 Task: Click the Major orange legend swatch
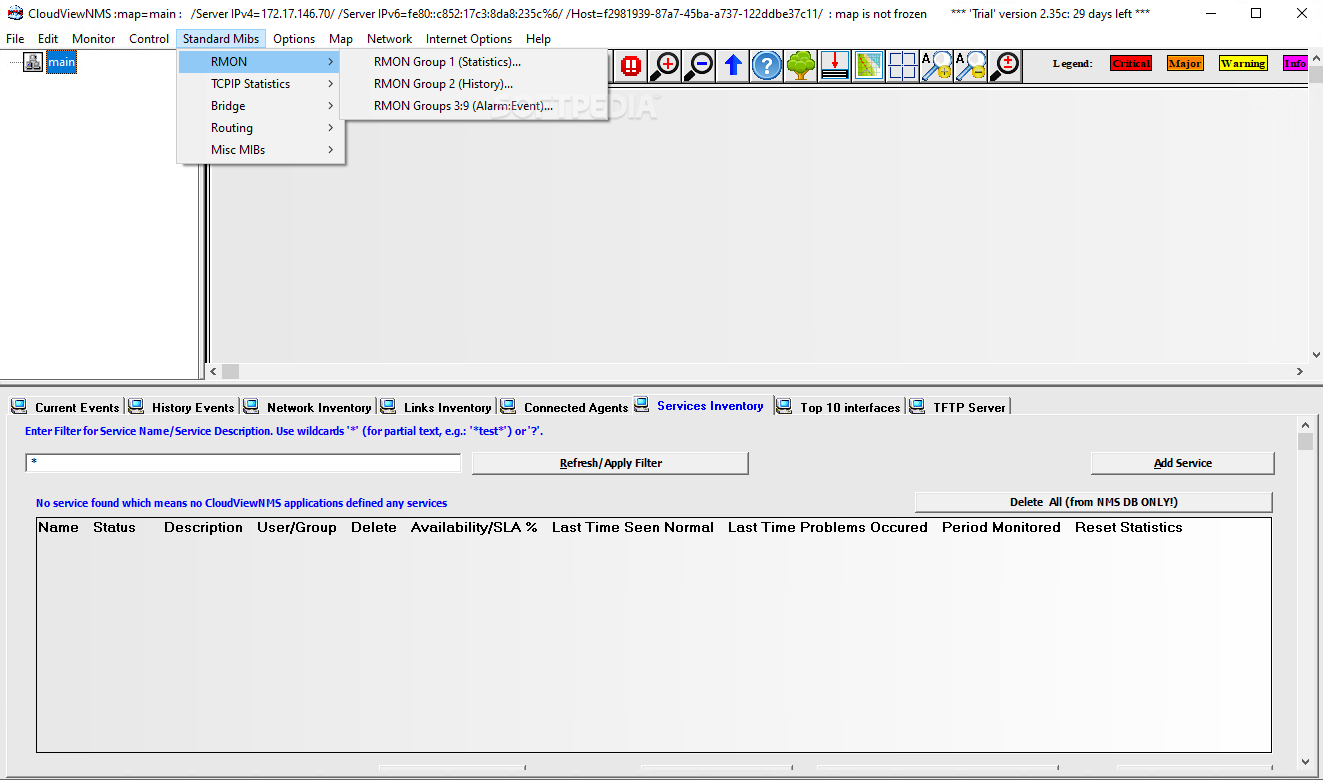(1185, 63)
